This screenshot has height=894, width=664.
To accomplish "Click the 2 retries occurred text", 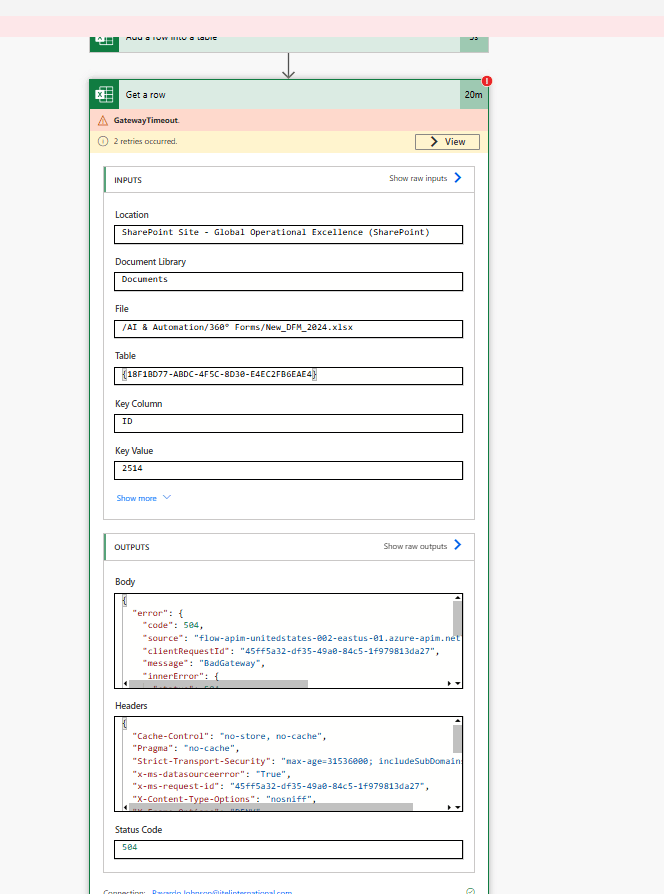I will [x=145, y=141].
